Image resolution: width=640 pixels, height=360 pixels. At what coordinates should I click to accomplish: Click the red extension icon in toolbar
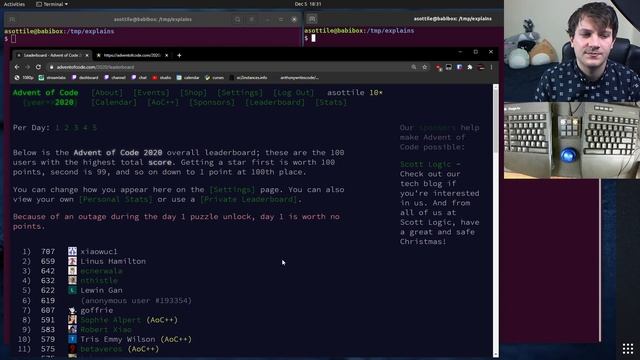point(438,67)
